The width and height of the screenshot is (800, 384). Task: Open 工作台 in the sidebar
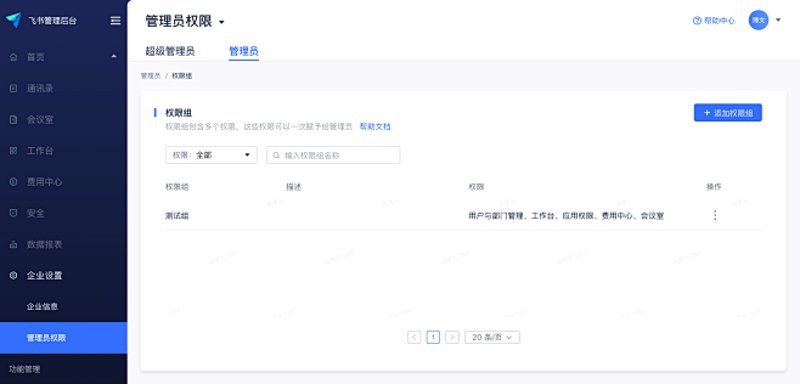(40, 151)
